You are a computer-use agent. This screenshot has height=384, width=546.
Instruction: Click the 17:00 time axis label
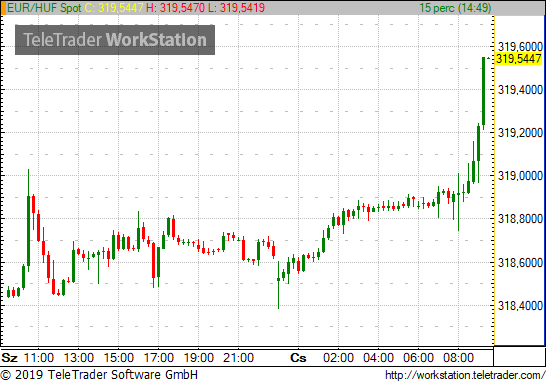pyautogui.click(x=159, y=358)
